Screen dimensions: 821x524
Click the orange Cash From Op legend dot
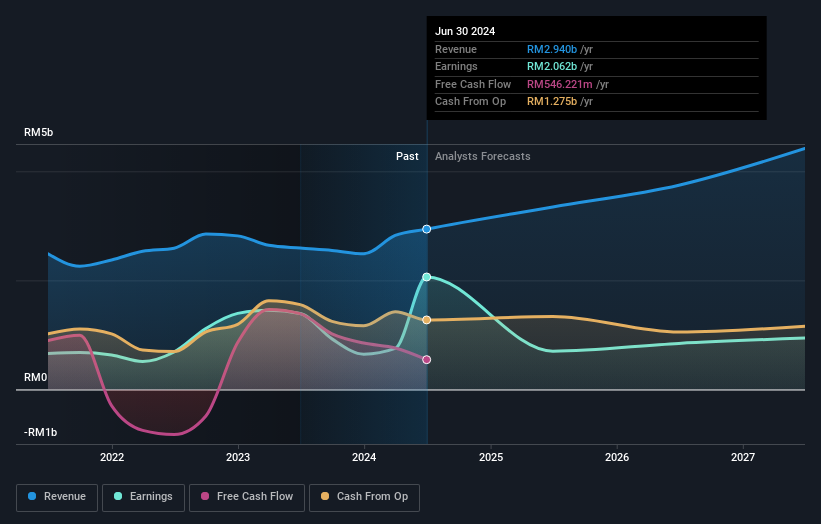325,496
